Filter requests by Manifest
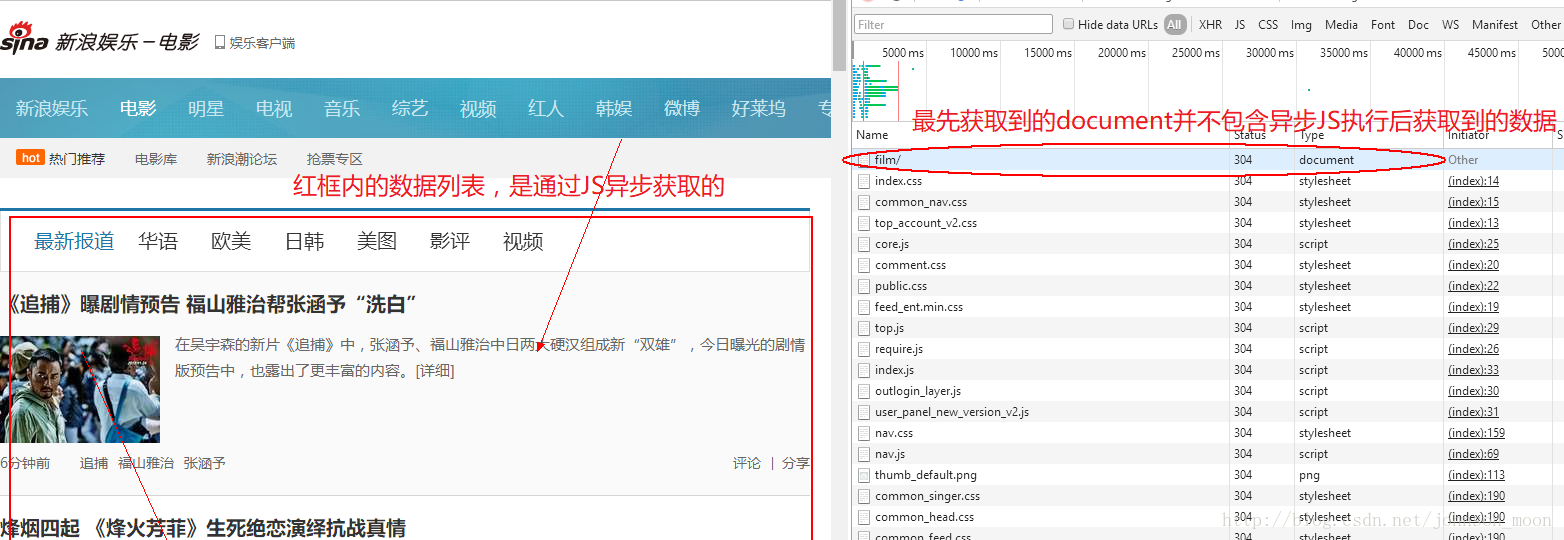 coord(1494,24)
